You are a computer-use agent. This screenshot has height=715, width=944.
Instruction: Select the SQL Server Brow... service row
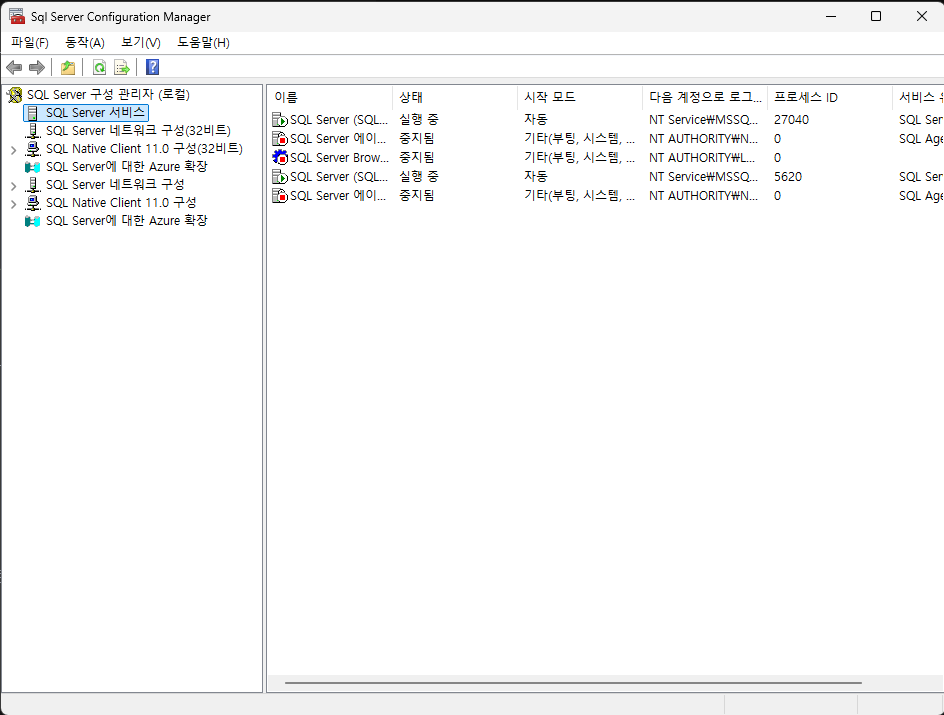click(x=606, y=158)
